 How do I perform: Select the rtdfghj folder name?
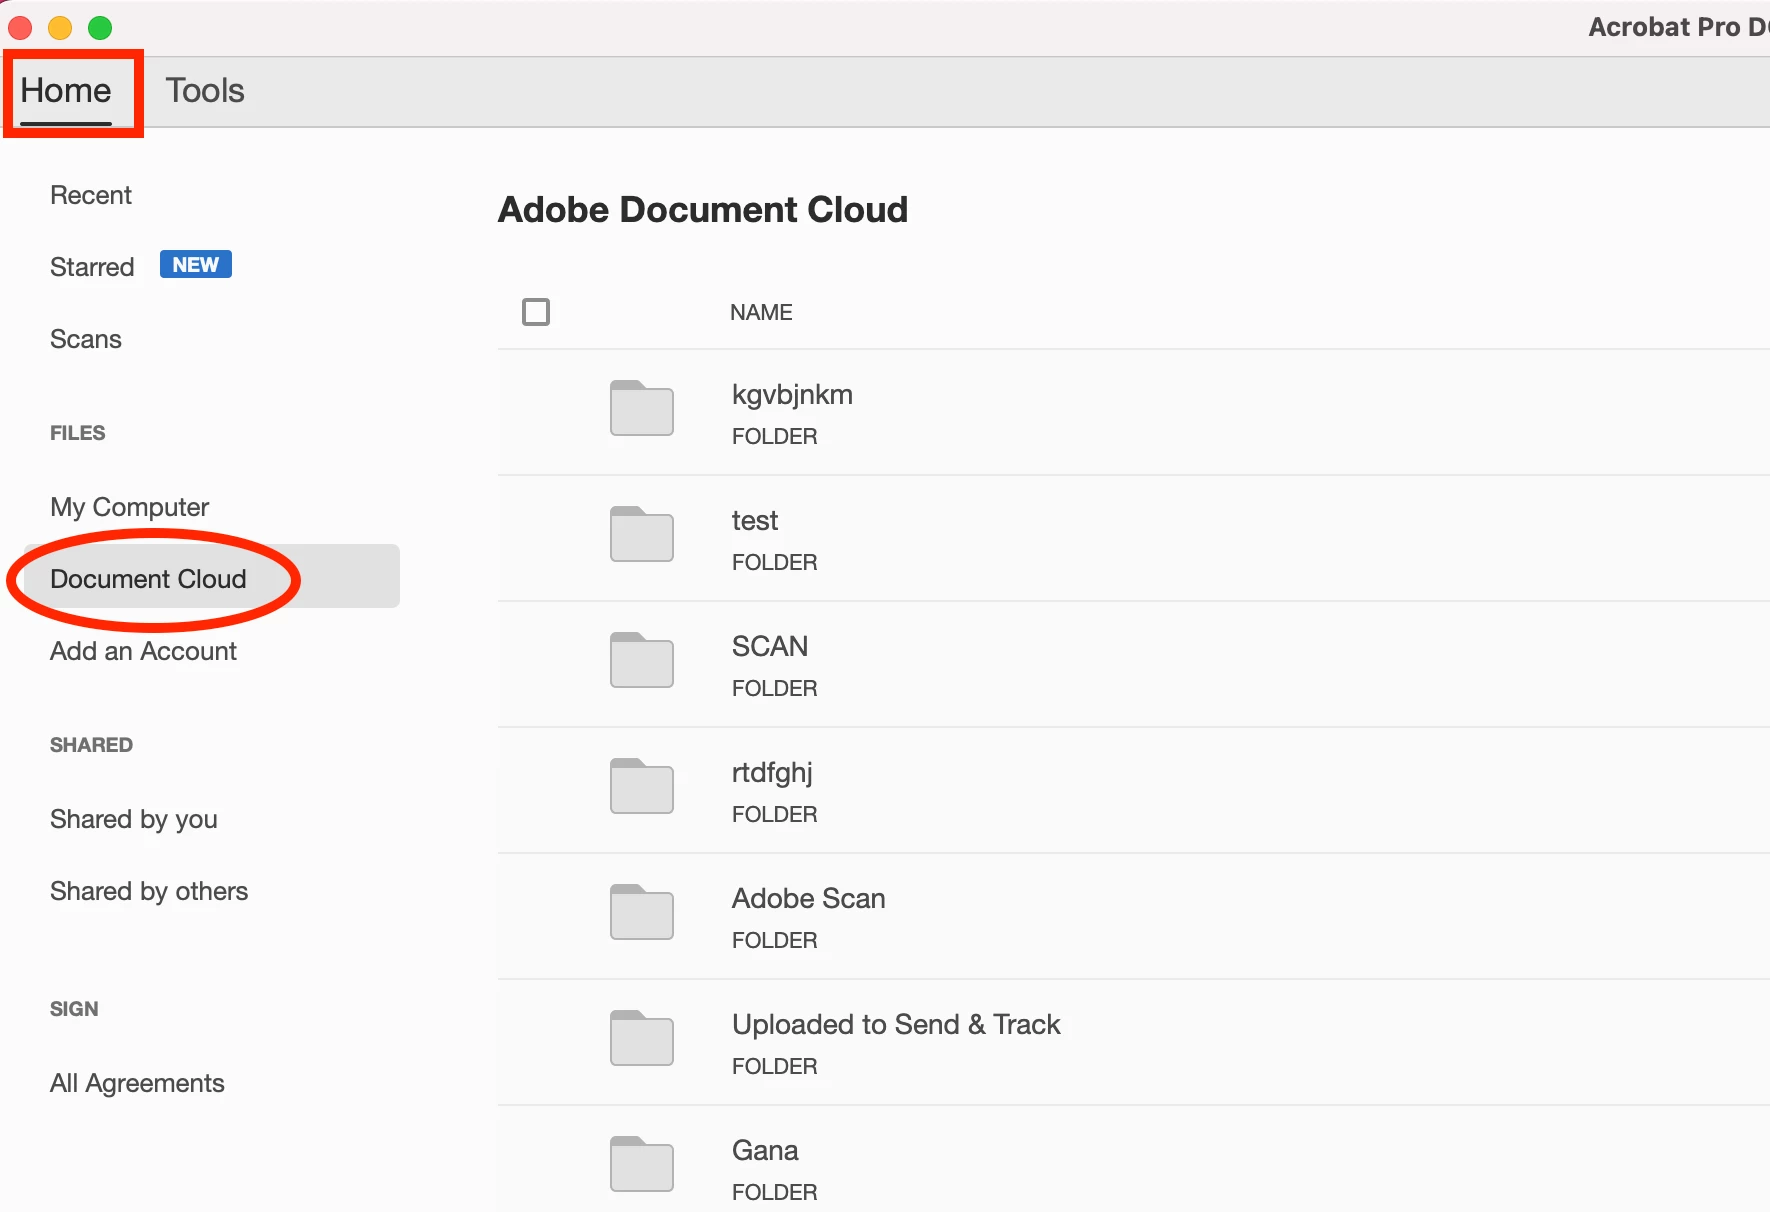(x=772, y=773)
